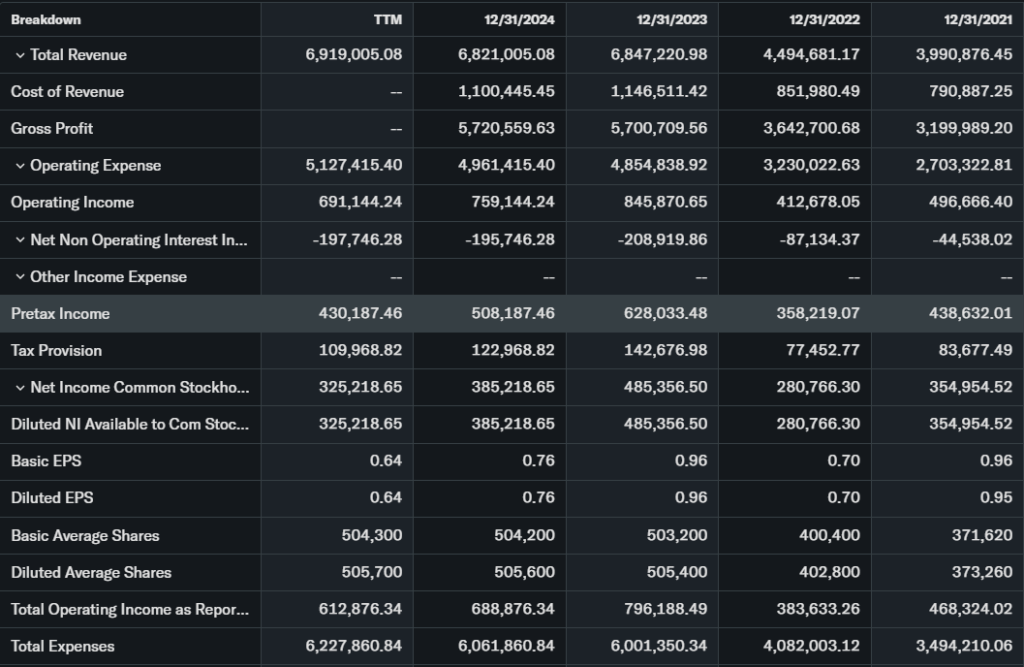Click the Operating Income row label
1024x667 pixels.
[72, 203]
